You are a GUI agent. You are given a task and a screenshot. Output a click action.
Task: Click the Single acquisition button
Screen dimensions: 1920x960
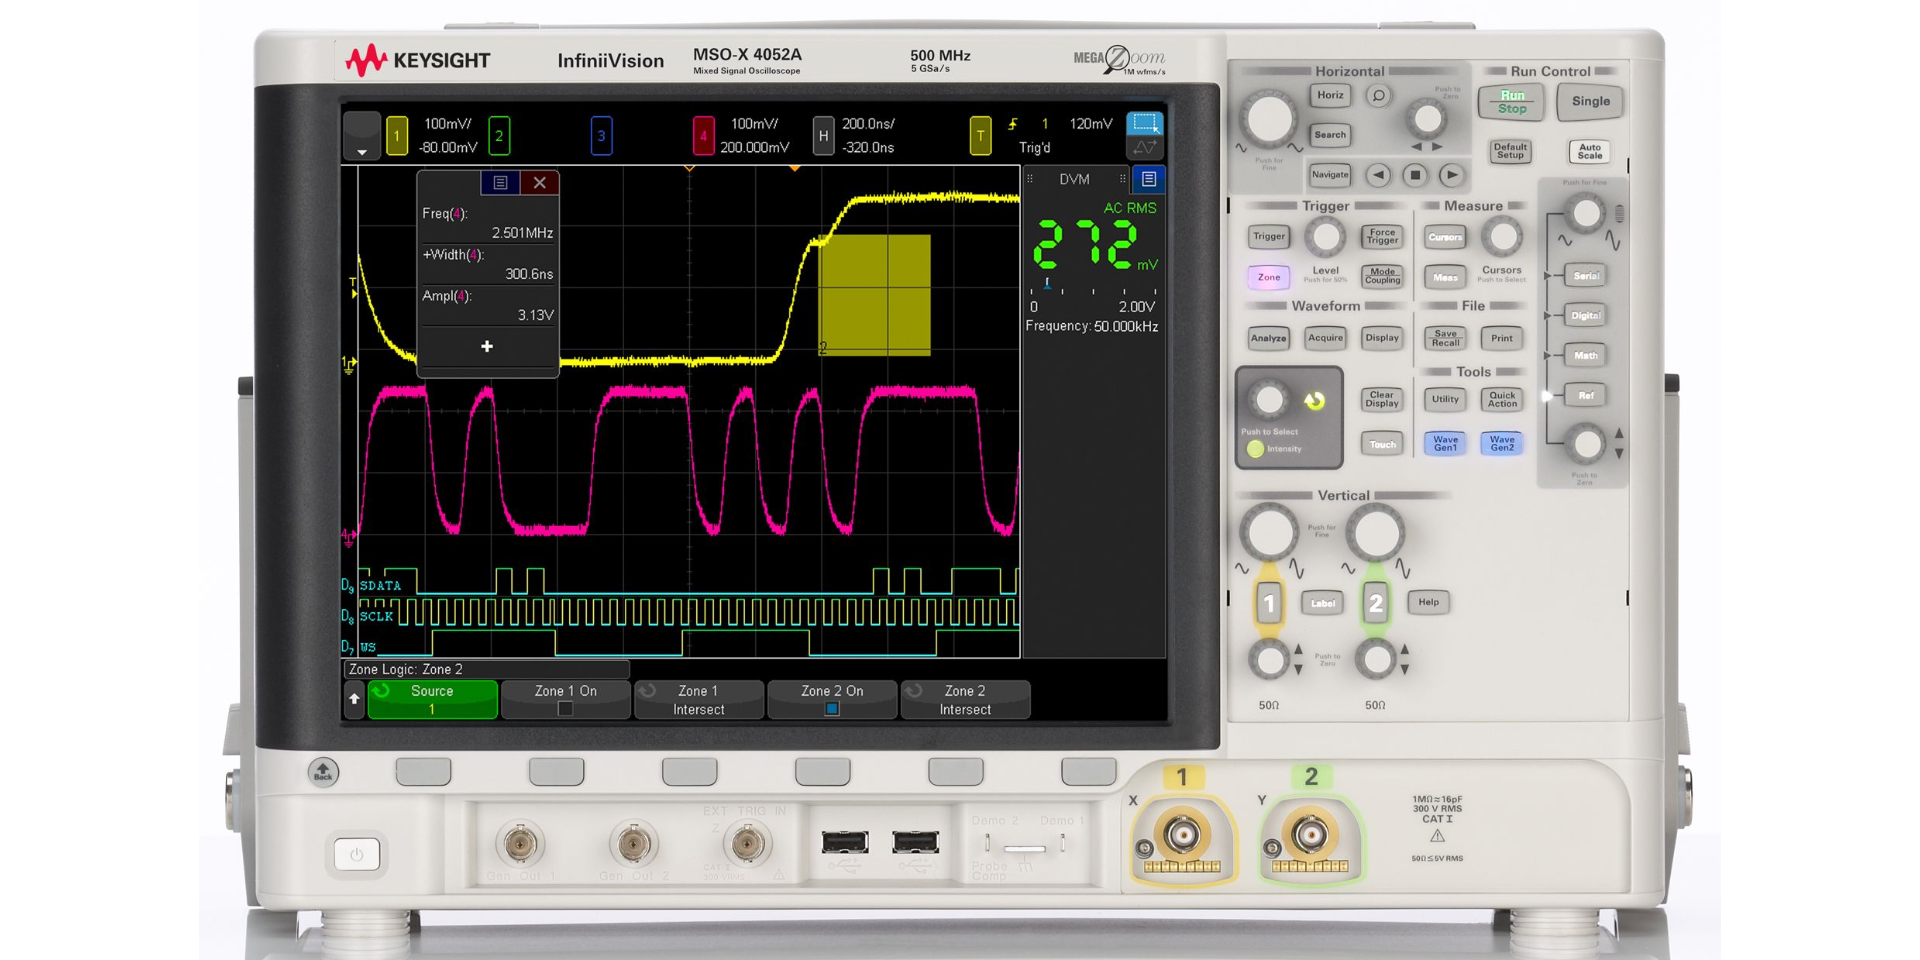tap(1590, 102)
